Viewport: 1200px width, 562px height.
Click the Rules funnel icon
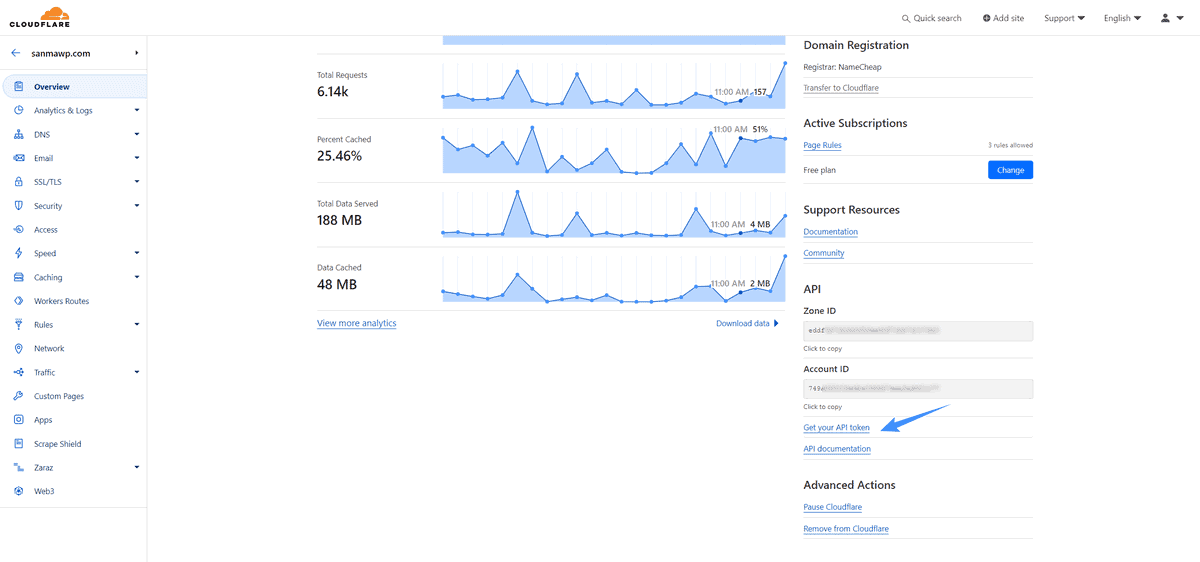point(19,325)
